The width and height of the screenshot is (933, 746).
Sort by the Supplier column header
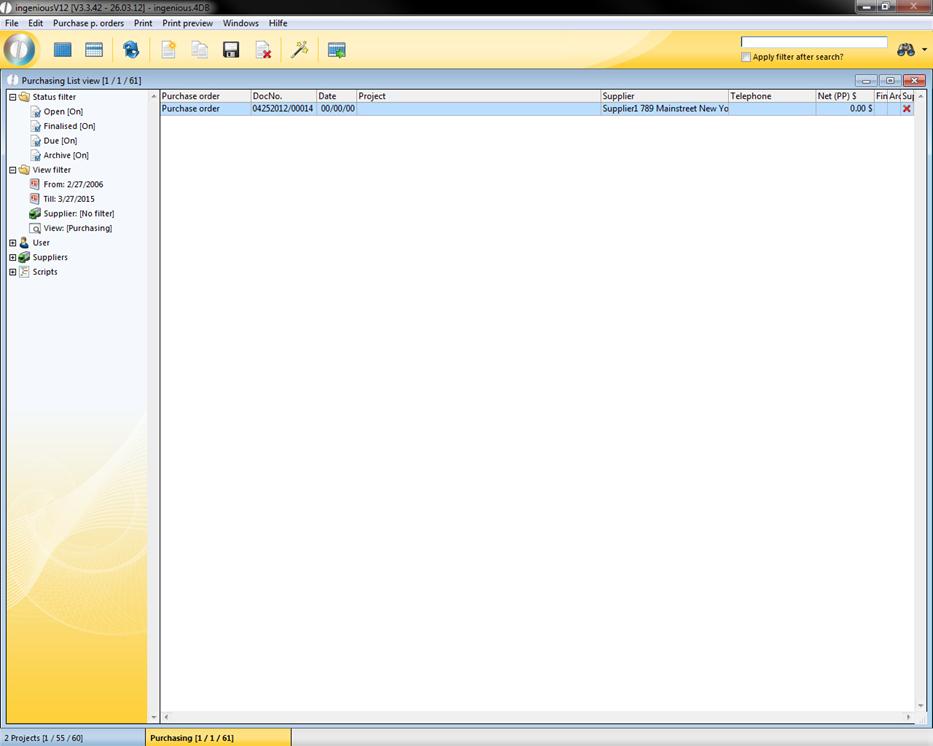664,96
